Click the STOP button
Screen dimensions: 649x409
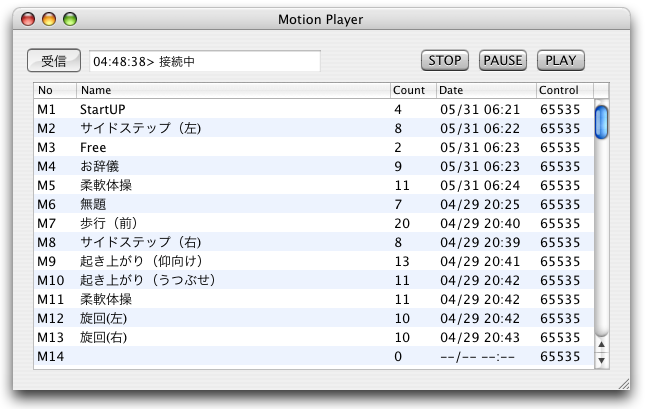[x=445, y=60]
